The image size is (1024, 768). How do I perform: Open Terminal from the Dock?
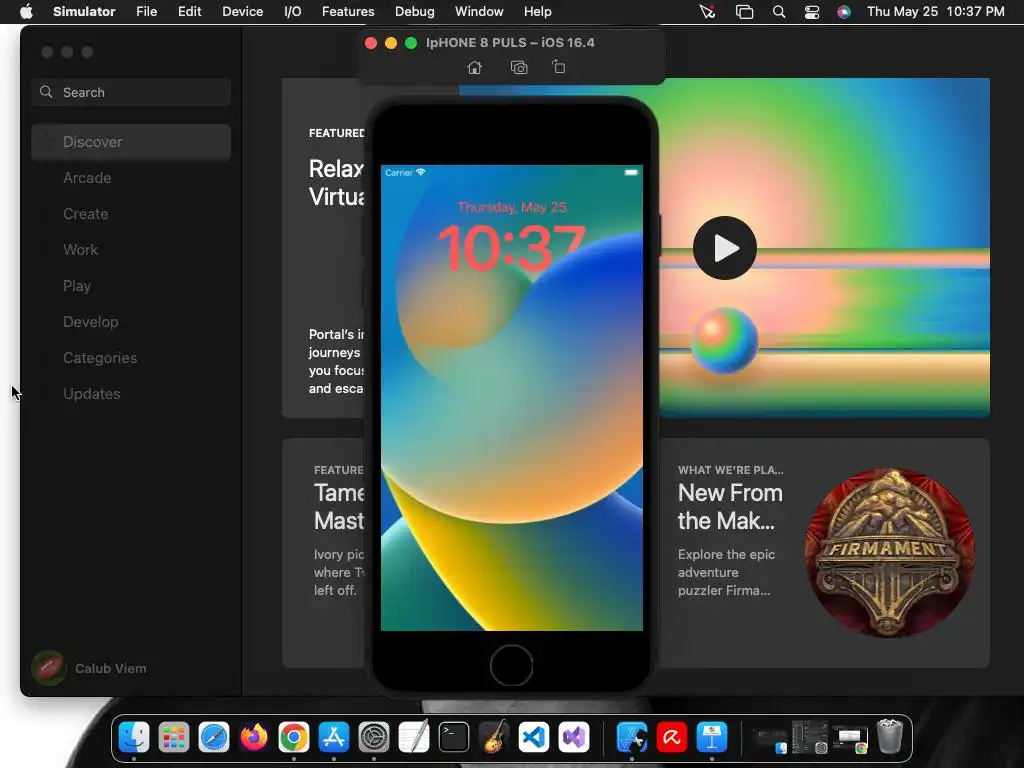point(454,737)
